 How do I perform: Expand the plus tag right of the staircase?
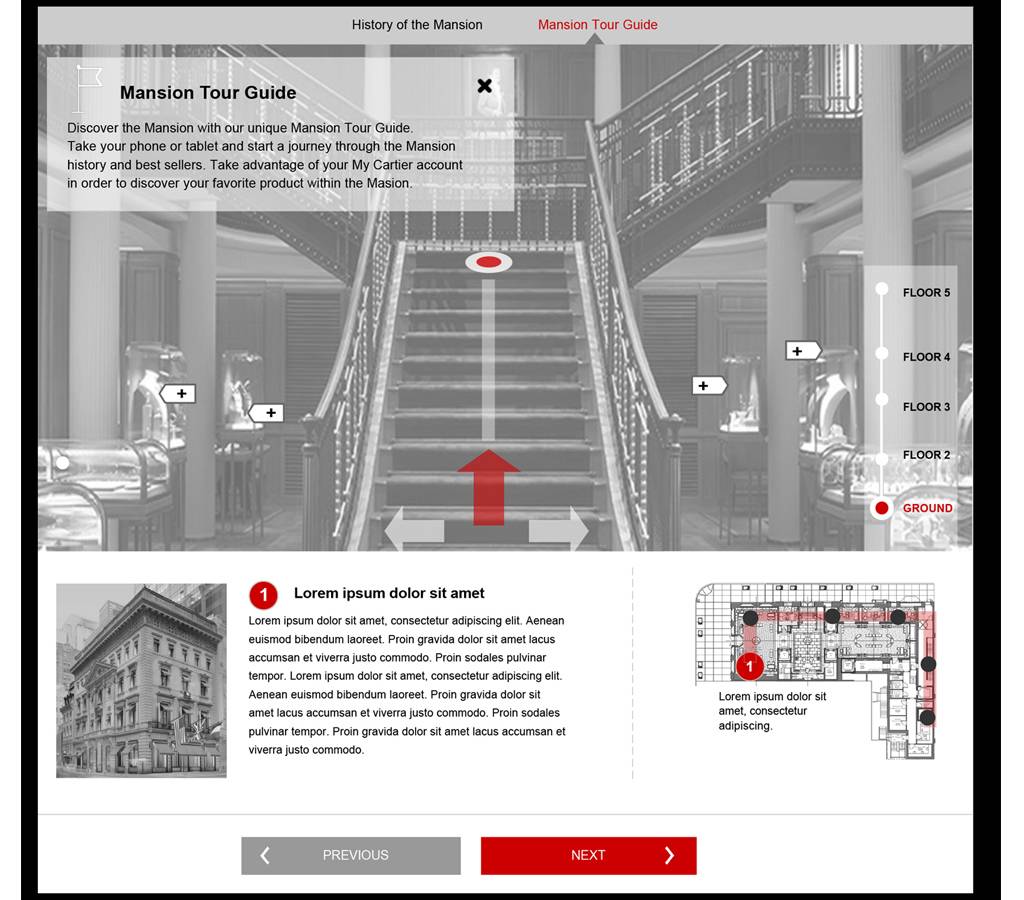point(707,386)
